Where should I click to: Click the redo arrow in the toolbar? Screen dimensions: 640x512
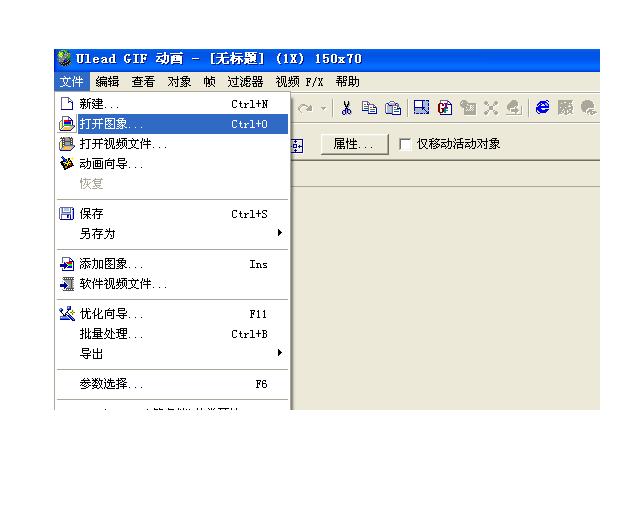(x=305, y=108)
